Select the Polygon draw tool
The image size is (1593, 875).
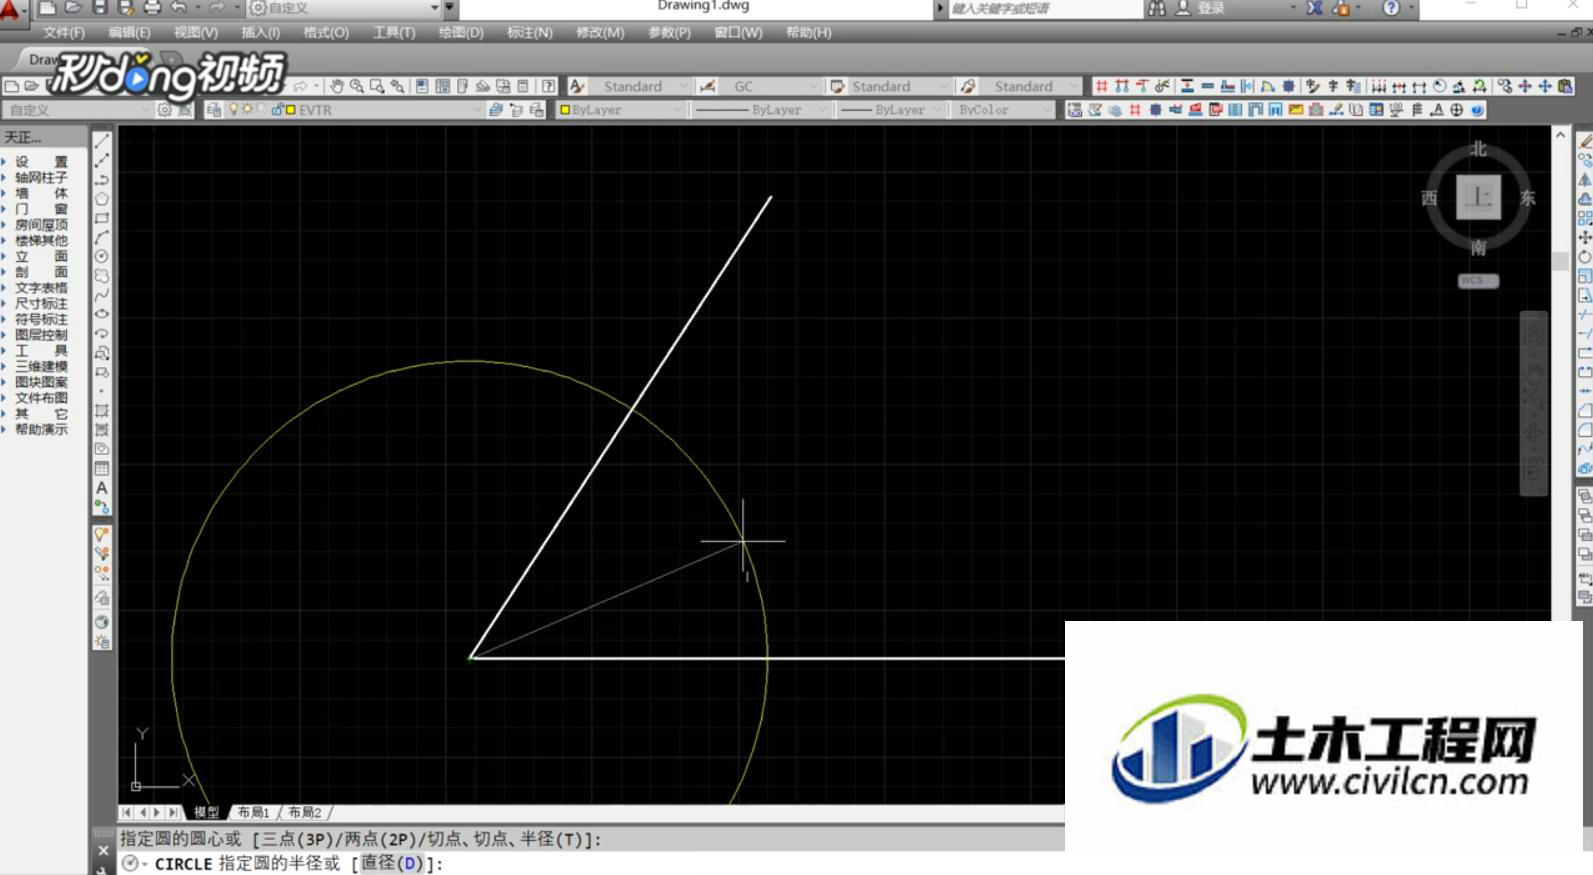pyautogui.click(x=102, y=199)
